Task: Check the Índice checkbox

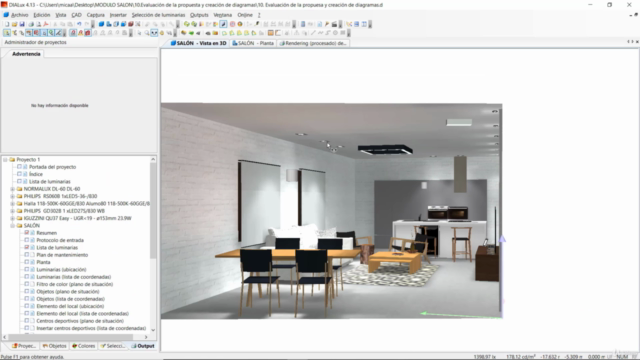Action: [x=19, y=174]
